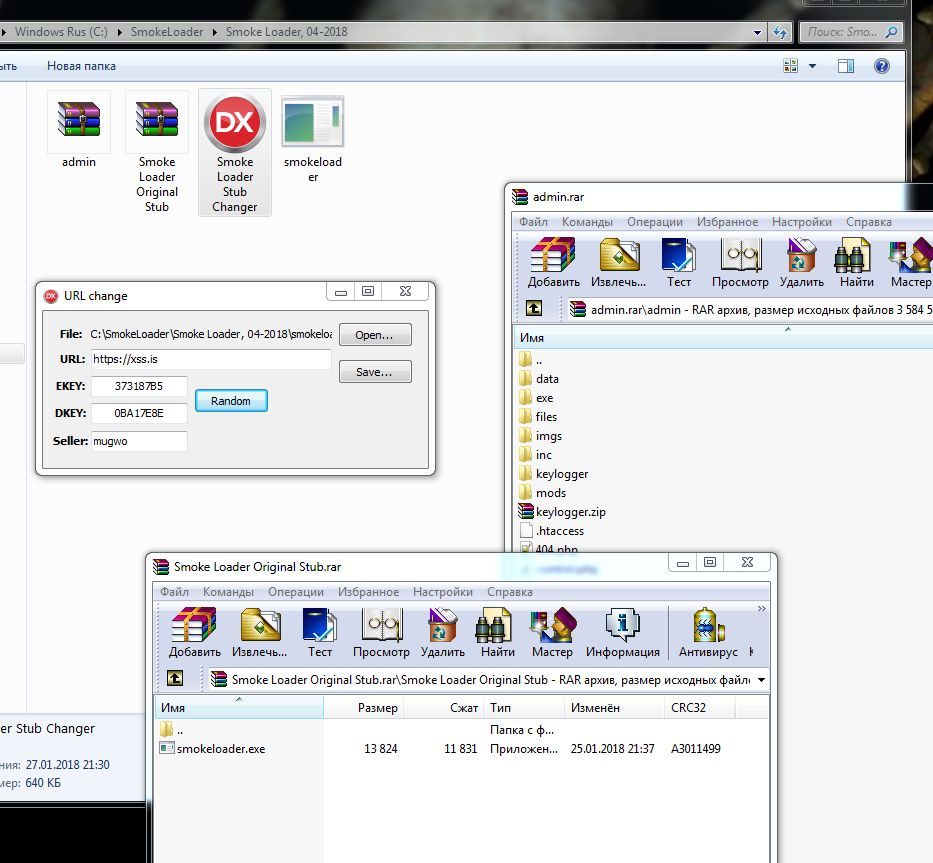Click Антивирус in Smoke Loader Original Stub.rar toolbar
The image size is (933, 863).
[708, 633]
